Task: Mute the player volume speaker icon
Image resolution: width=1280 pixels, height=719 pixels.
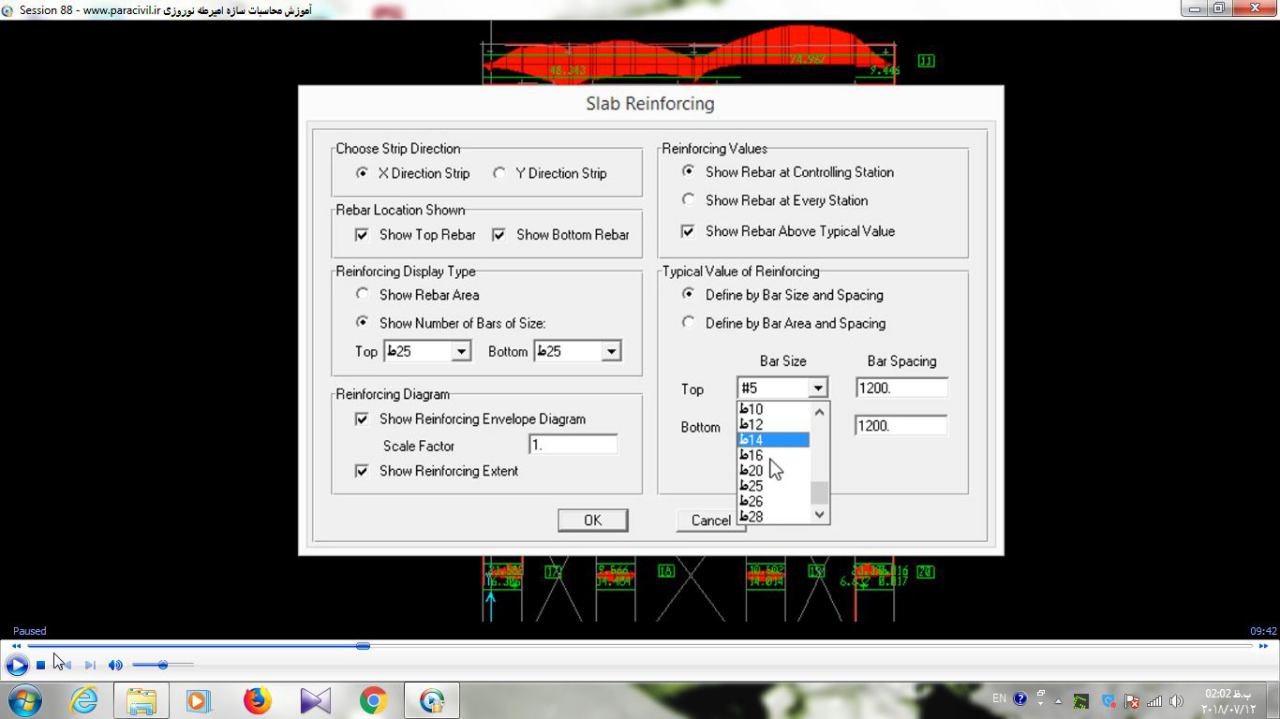Action: (115, 665)
